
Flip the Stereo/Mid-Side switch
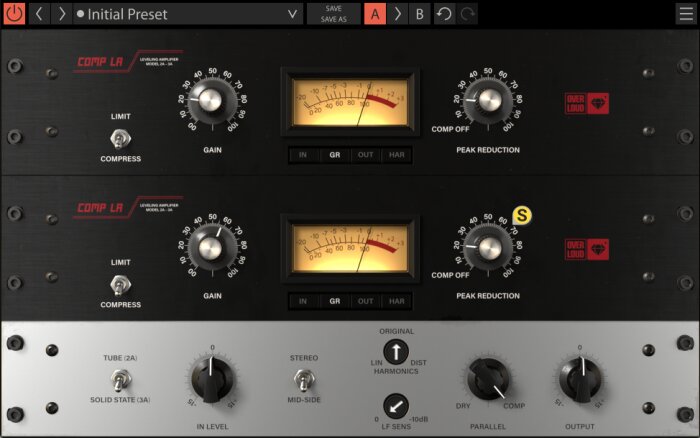tap(304, 380)
